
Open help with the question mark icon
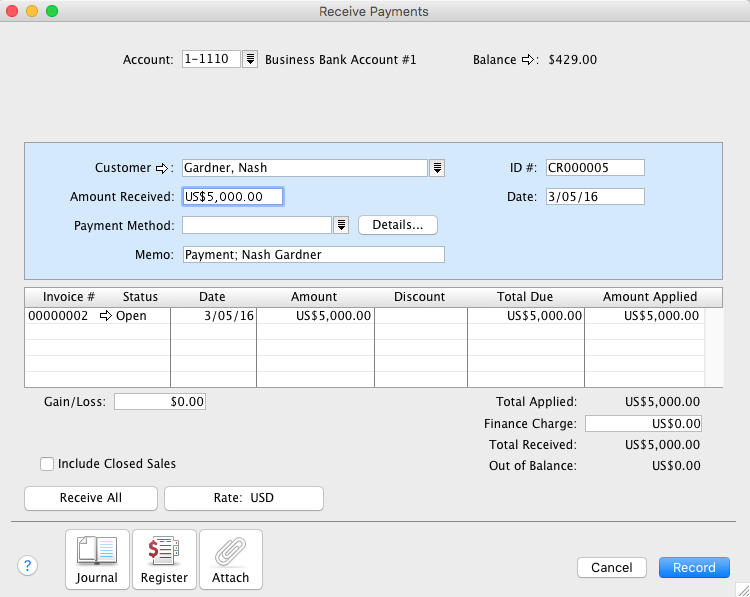(x=28, y=566)
